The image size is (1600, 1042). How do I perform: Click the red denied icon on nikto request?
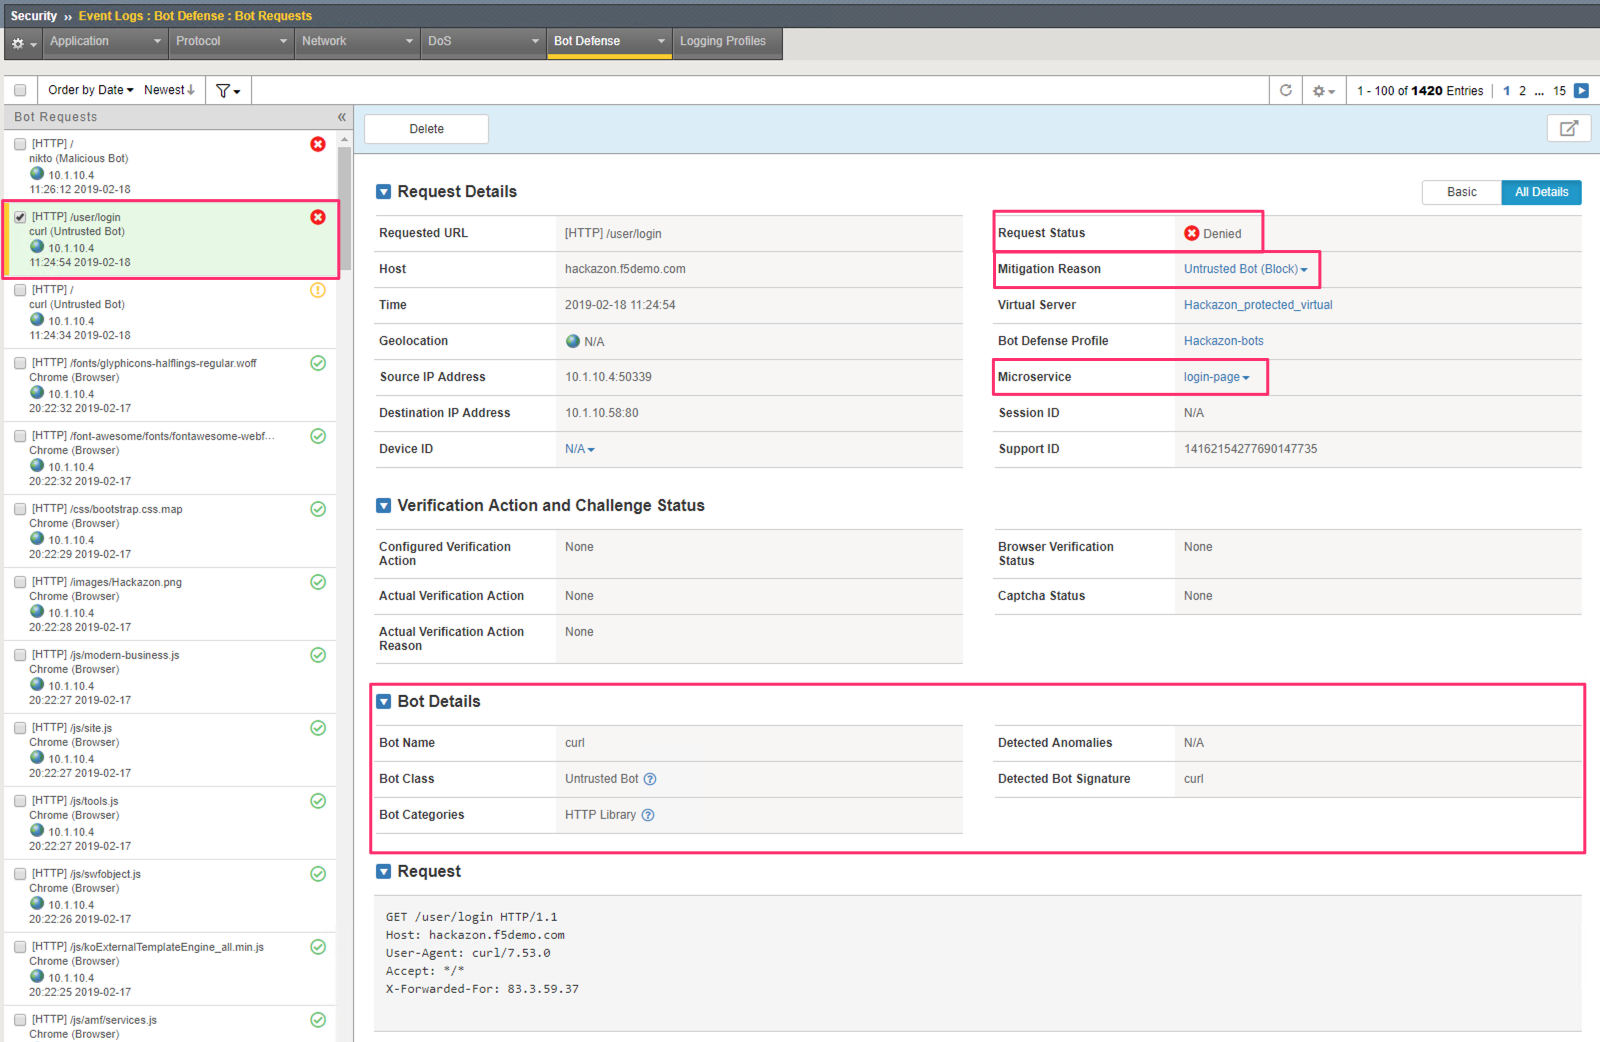point(318,144)
